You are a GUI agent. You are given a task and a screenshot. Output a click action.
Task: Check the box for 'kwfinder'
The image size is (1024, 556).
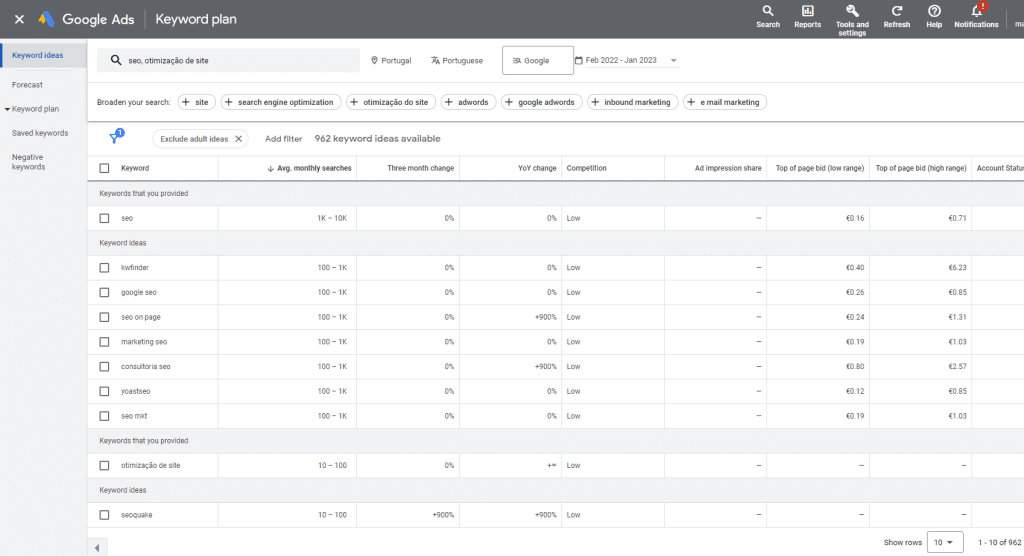104,268
